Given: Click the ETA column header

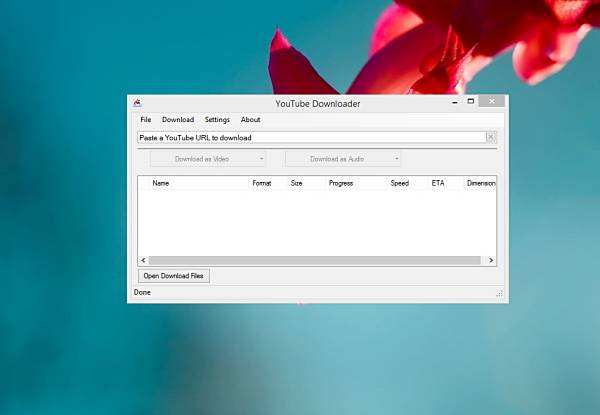Looking at the screenshot, I should pos(438,183).
